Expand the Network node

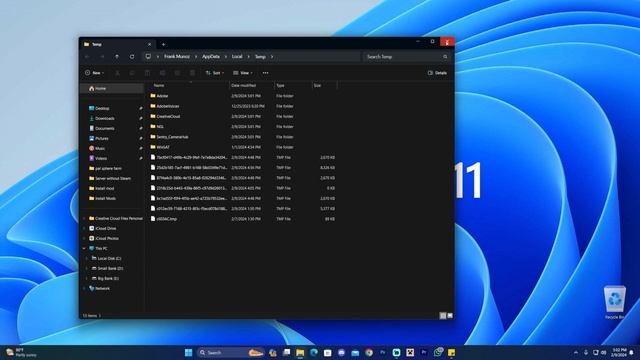pos(84,289)
